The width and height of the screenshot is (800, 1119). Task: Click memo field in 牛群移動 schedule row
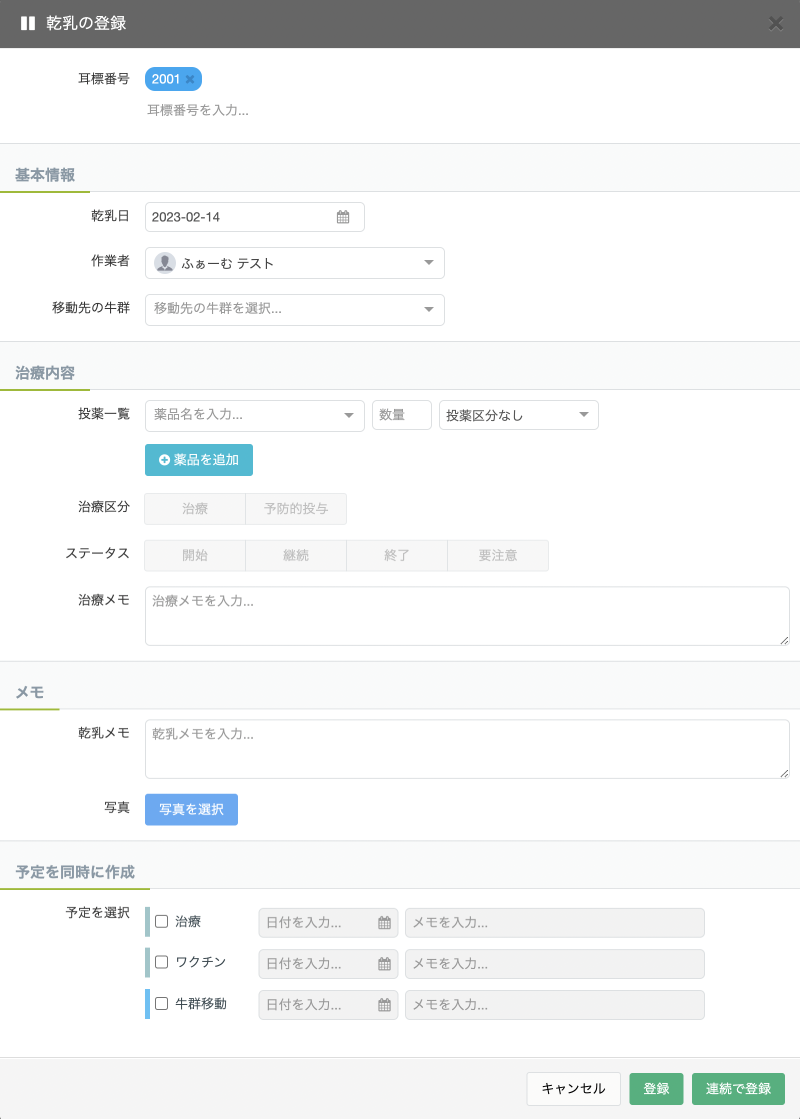[555, 1005]
